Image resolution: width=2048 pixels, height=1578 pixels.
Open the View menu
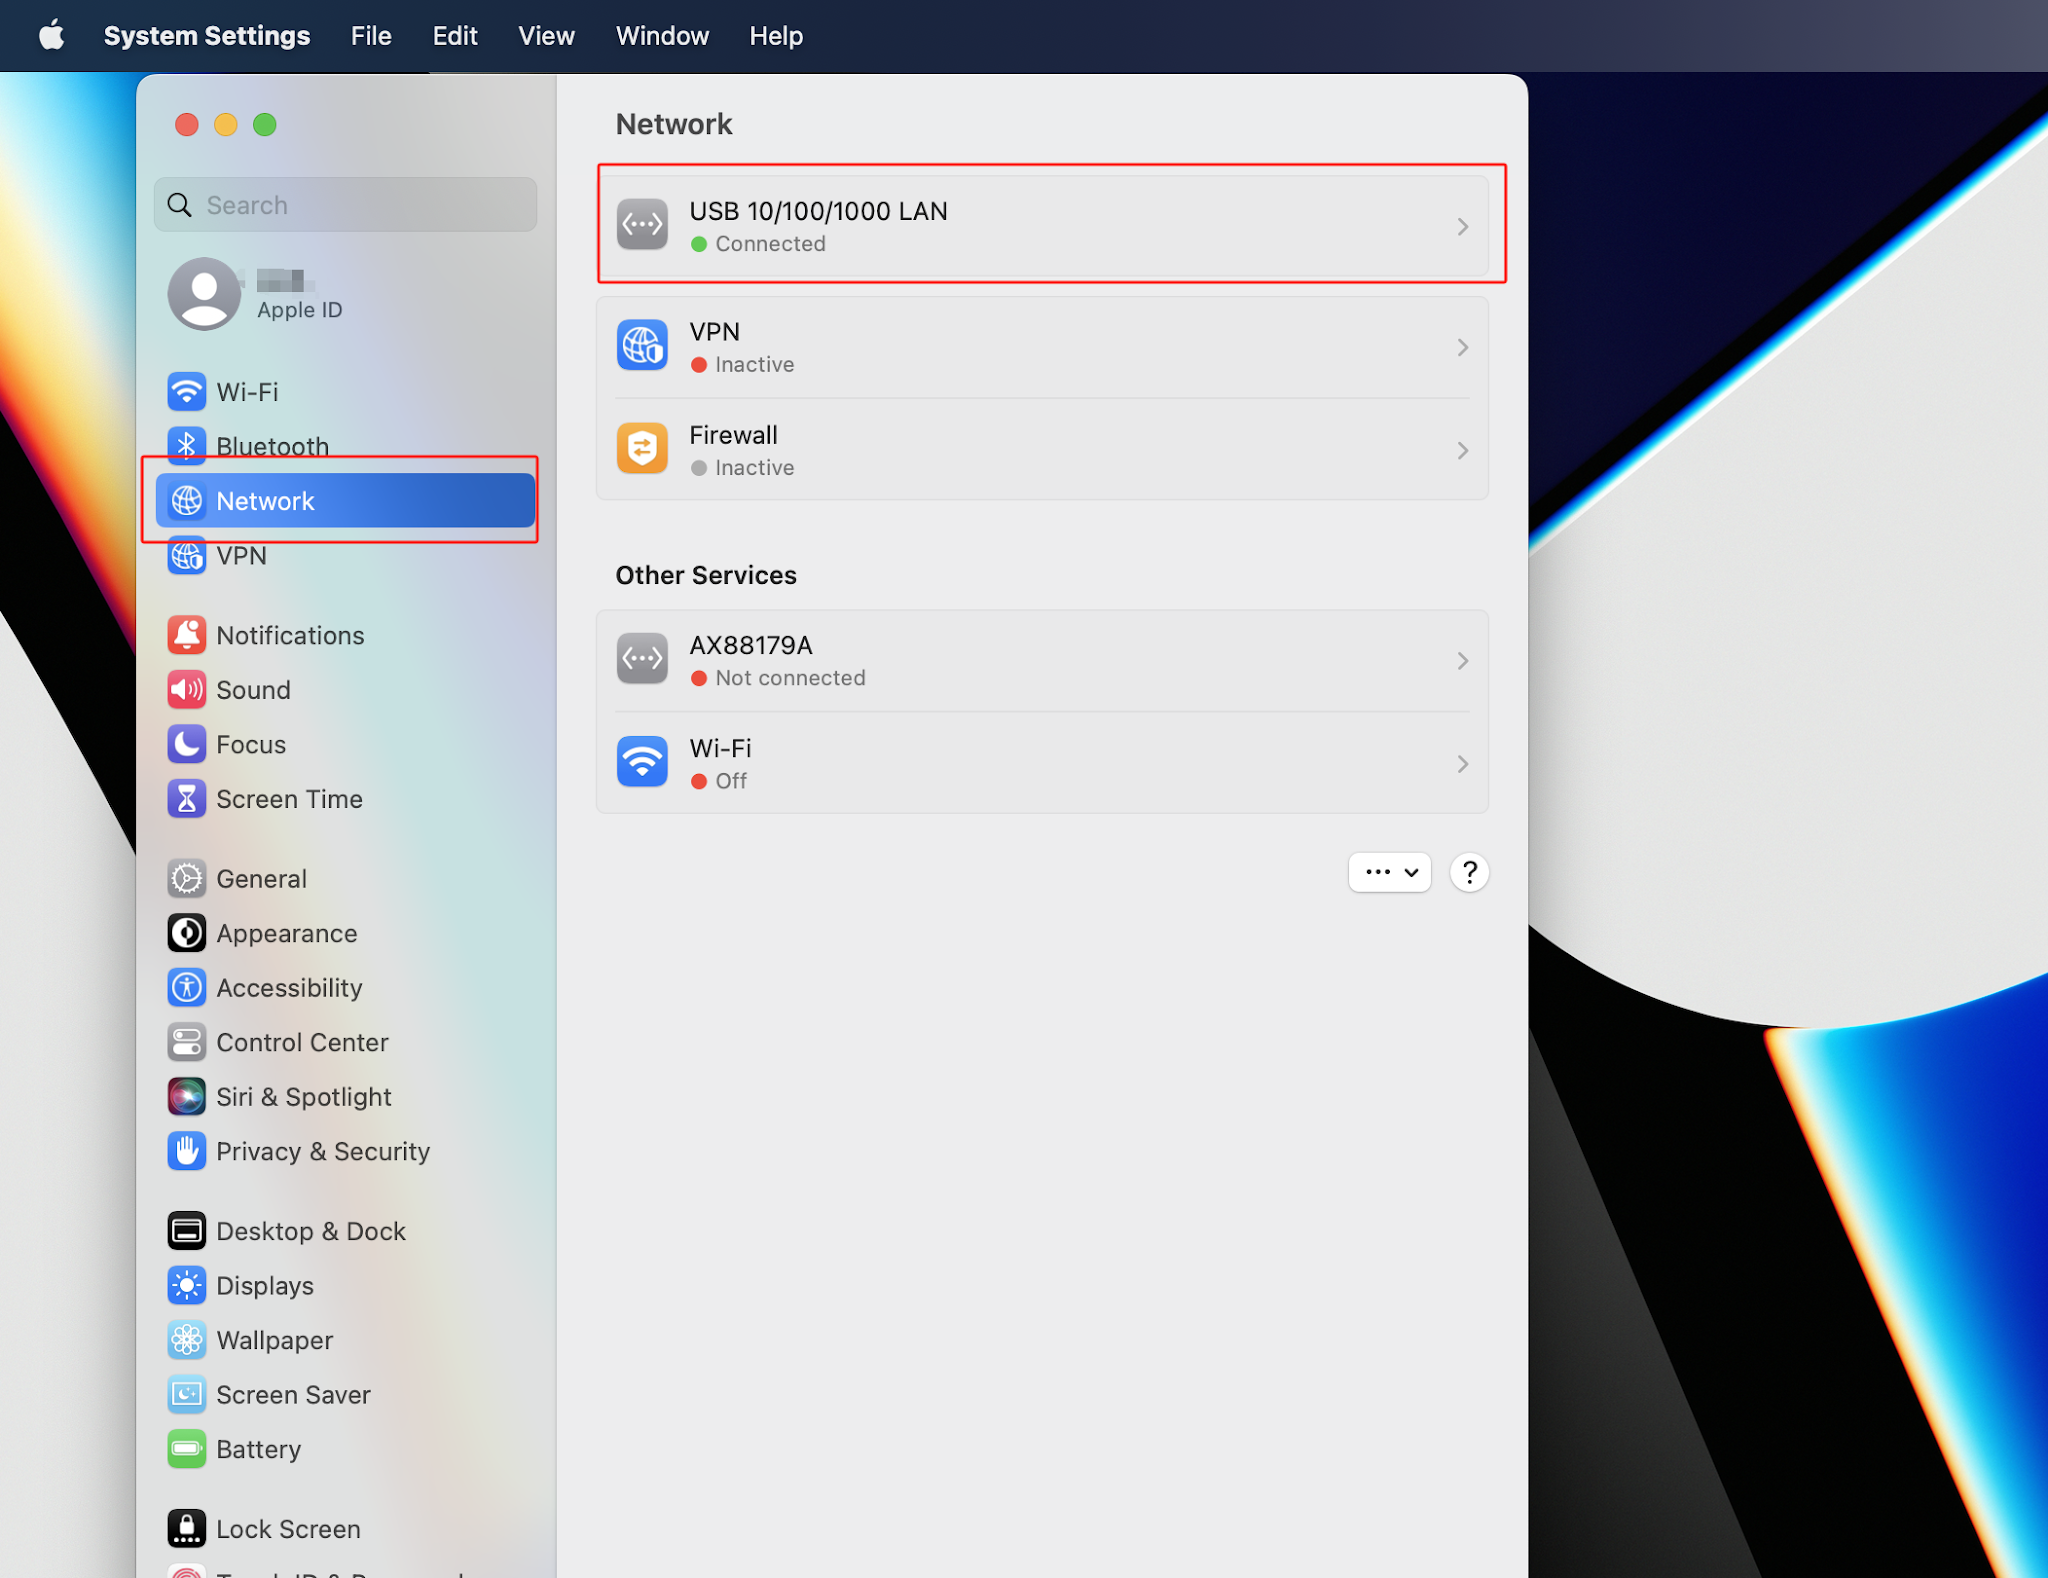coord(546,36)
